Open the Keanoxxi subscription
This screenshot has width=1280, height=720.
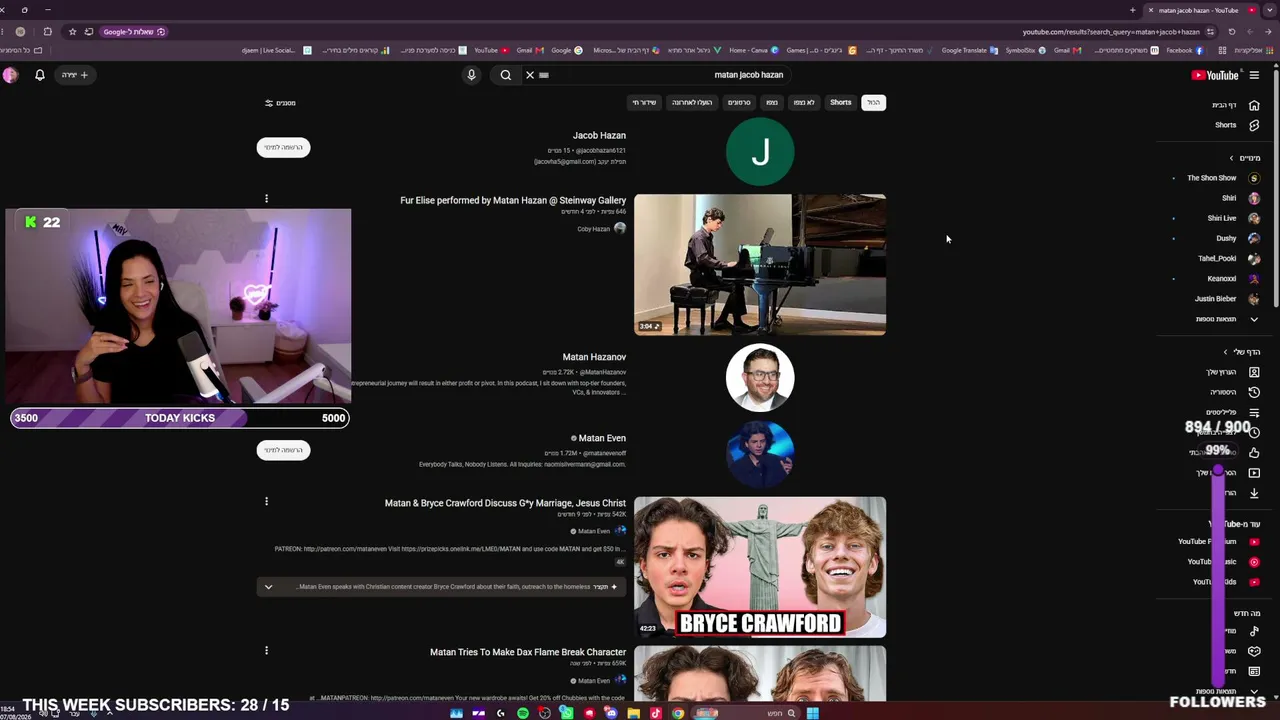tap(1232, 278)
